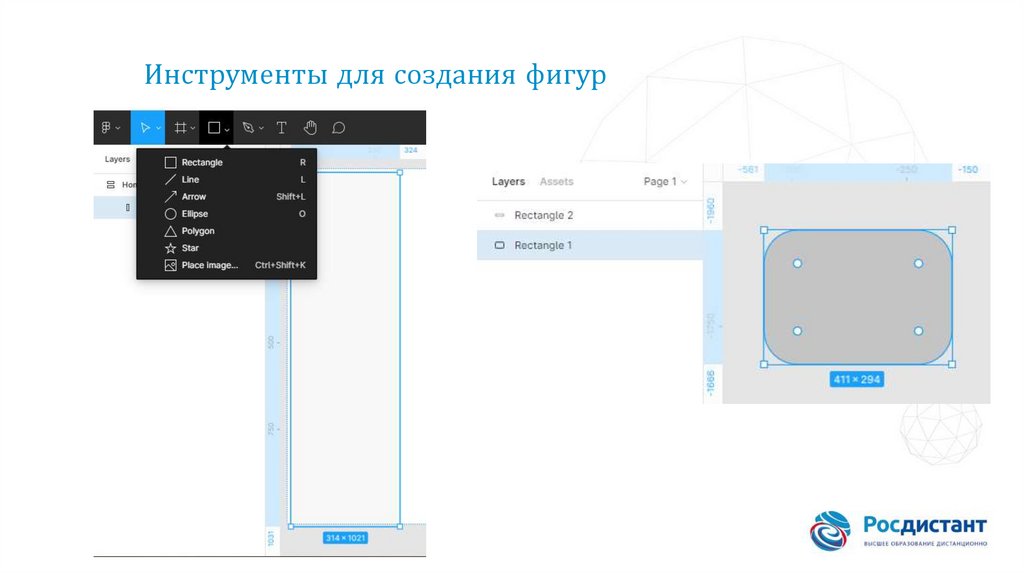The height and width of the screenshot is (574, 1024).
Task: Click the Shift+L shortcut text
Action: coord(291,197)
